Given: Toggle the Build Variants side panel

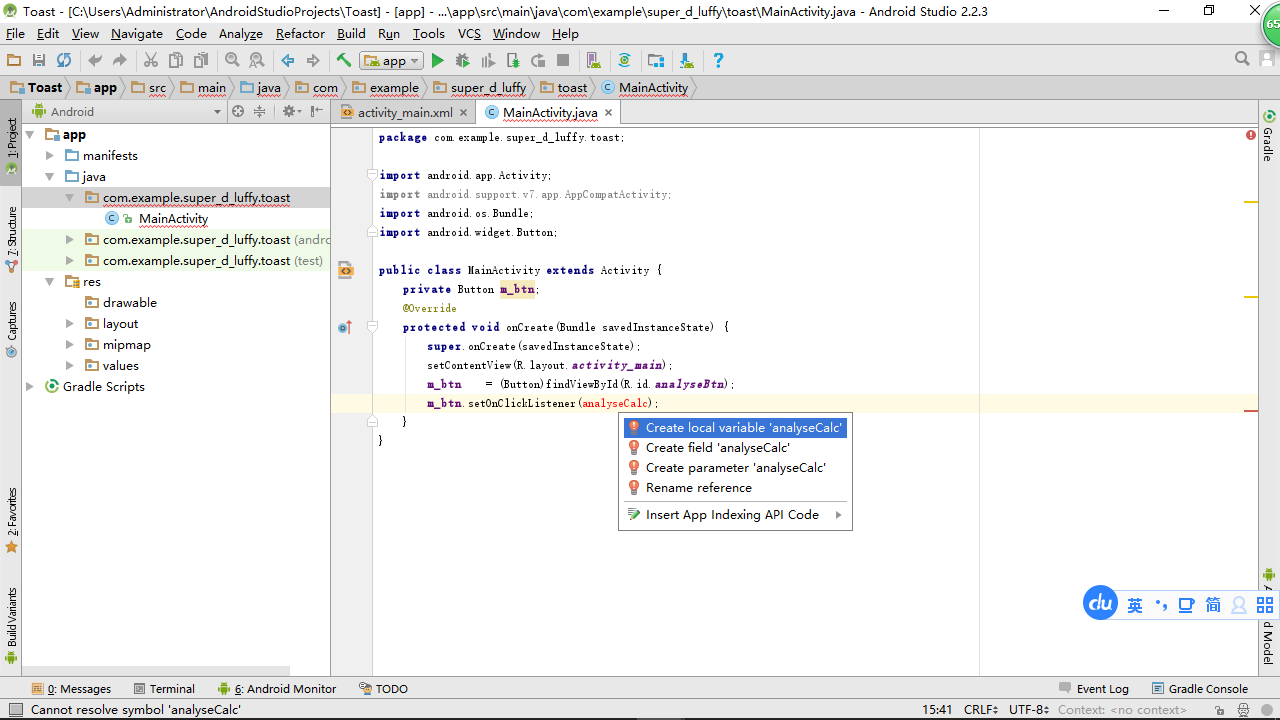Looking at the screenshot, I should coord(12,625).
